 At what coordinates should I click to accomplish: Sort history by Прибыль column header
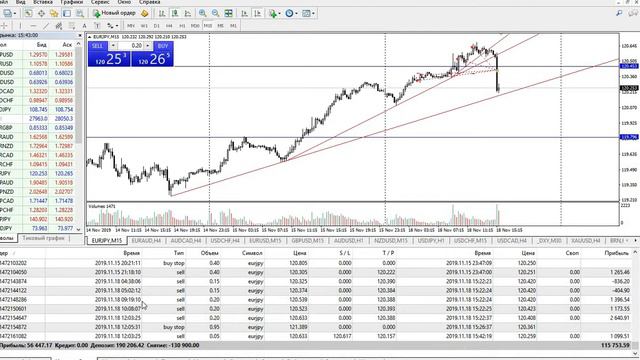click(616, 253)
